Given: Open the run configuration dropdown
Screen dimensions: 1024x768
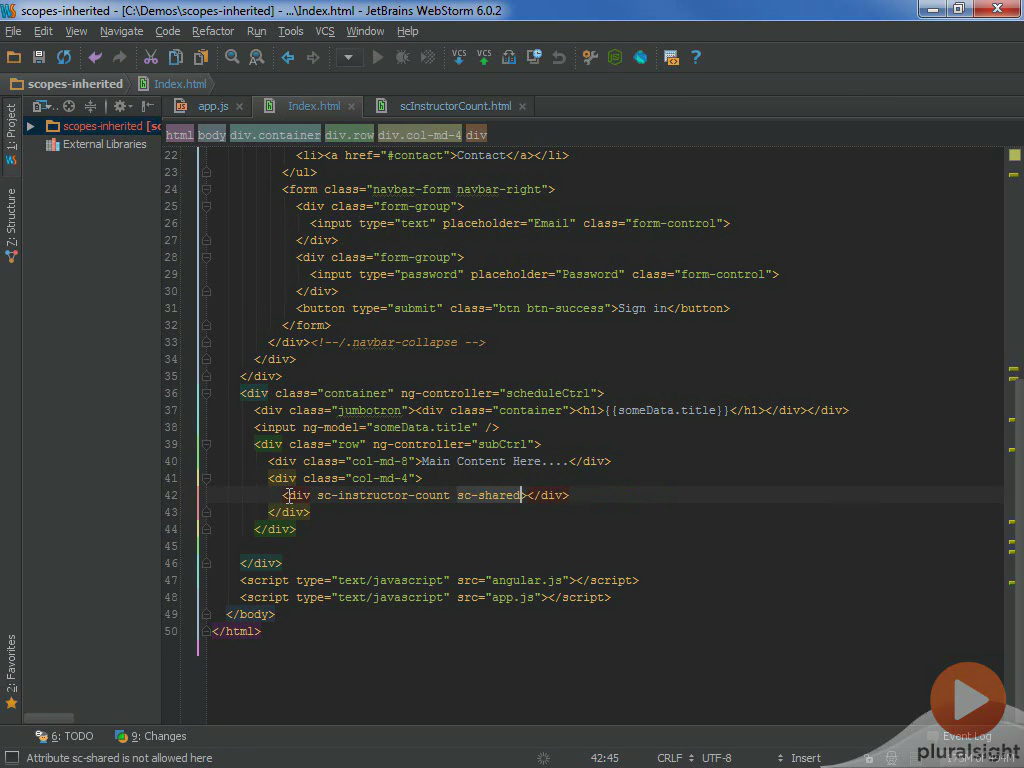Looking at the screenshot, I should coord(349,57).
